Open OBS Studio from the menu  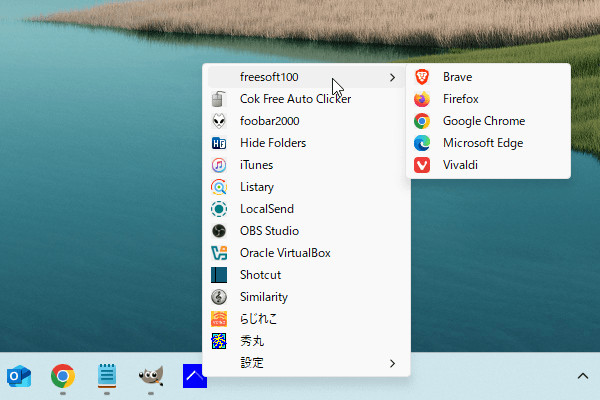pos(306,231)
